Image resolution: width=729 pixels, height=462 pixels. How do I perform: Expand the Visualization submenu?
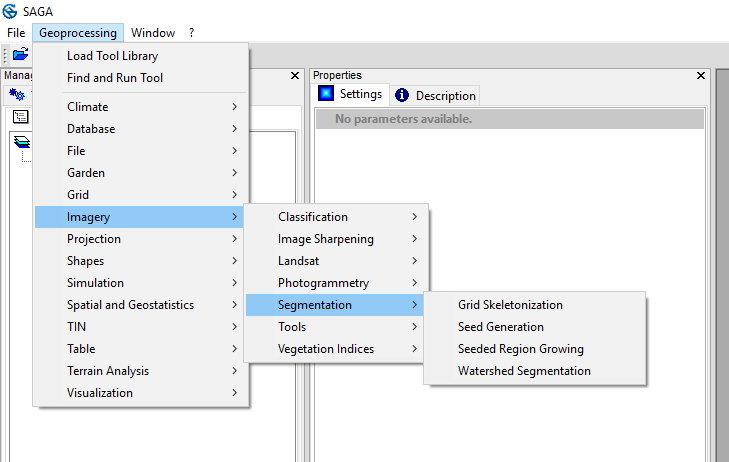[141, 393]
